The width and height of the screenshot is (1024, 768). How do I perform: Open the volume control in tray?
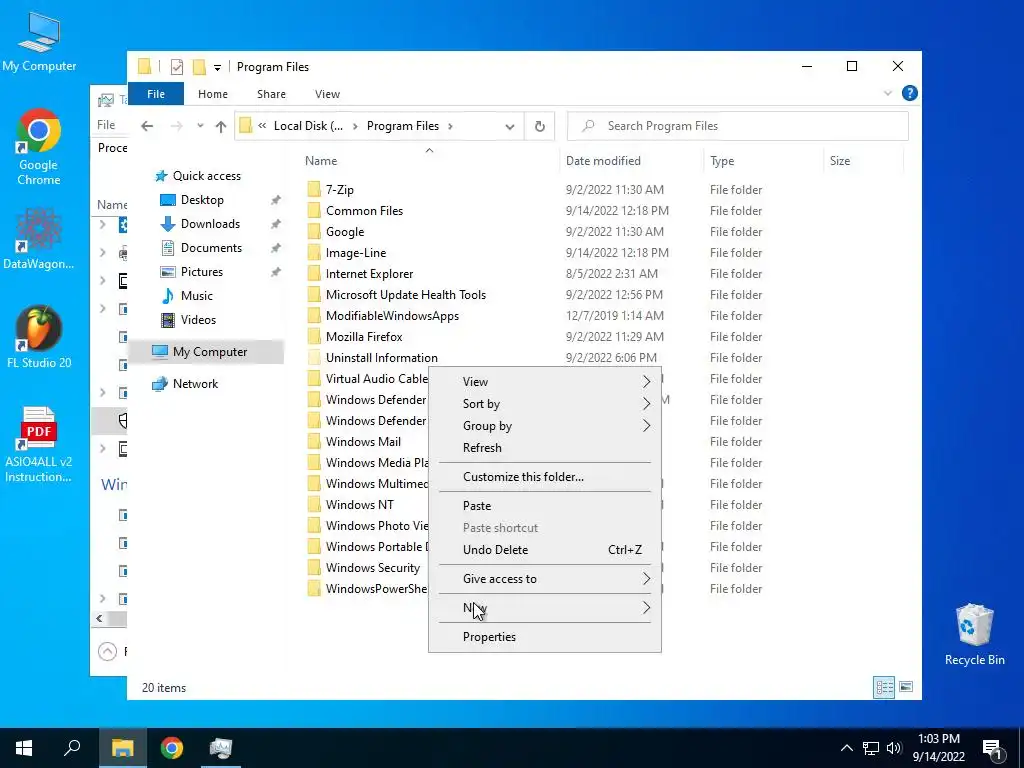pyautogui.click(x=893, y=748)
